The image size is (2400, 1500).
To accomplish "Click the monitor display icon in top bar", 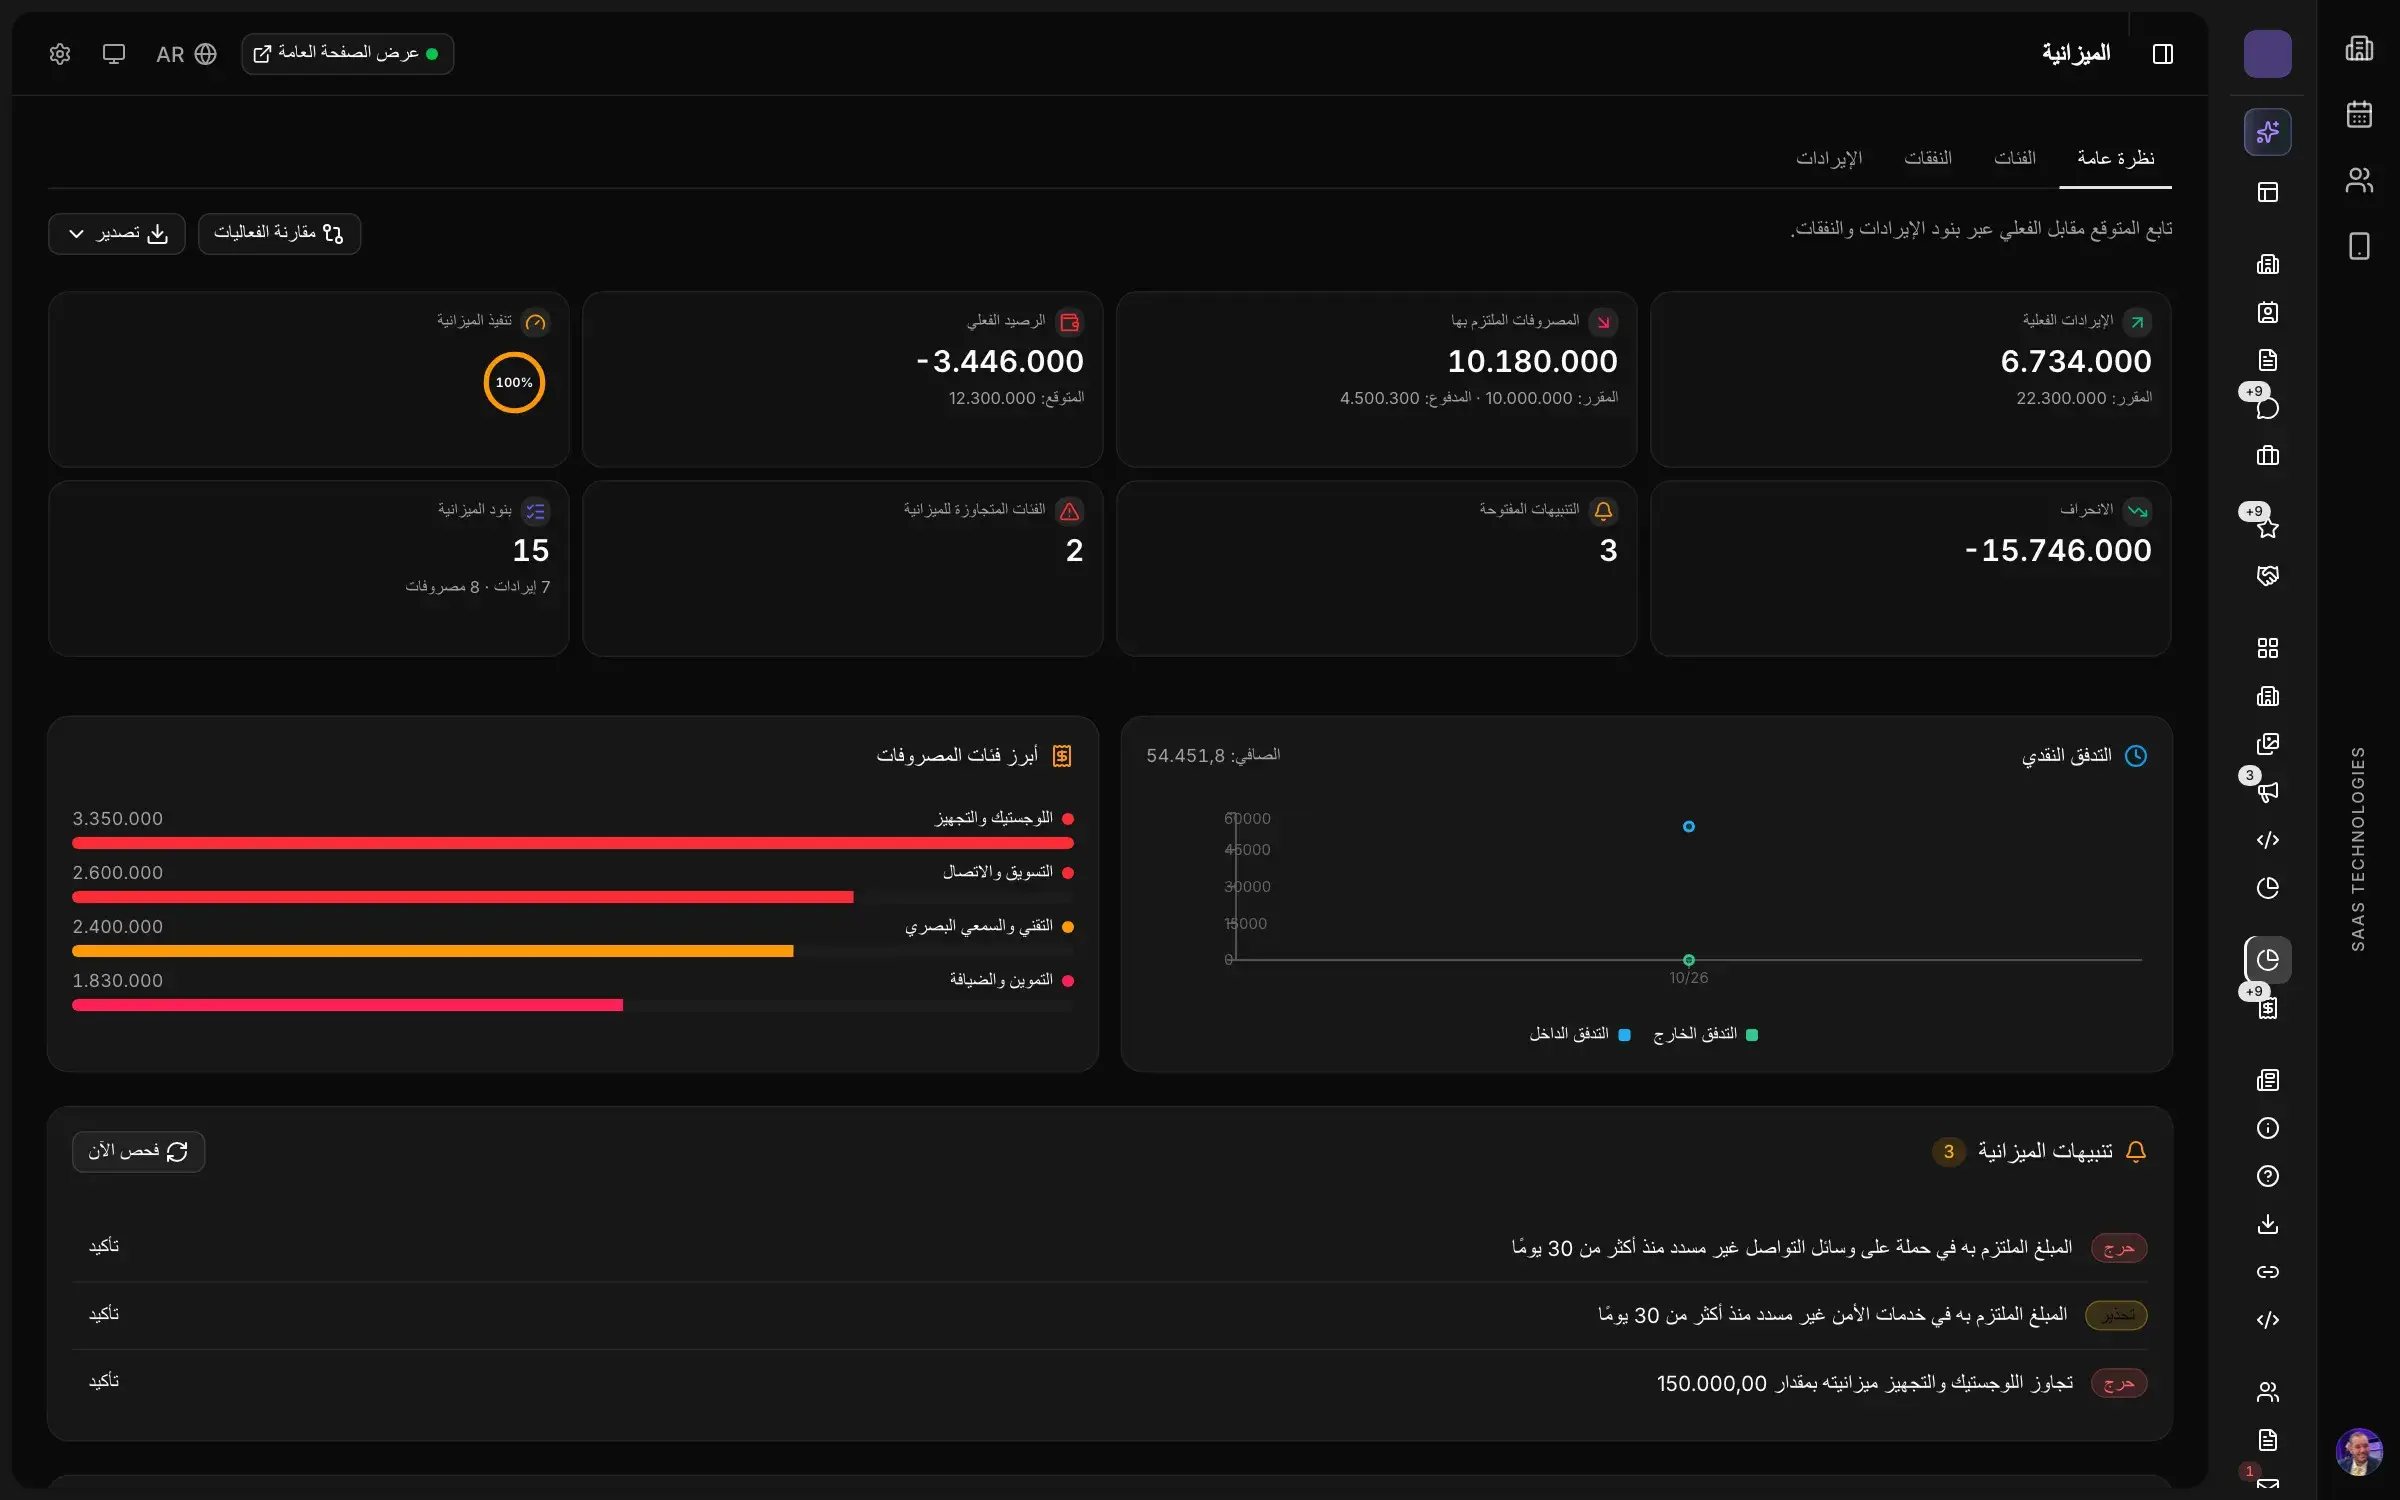I will pyautogui.click(x=114, y=54).
